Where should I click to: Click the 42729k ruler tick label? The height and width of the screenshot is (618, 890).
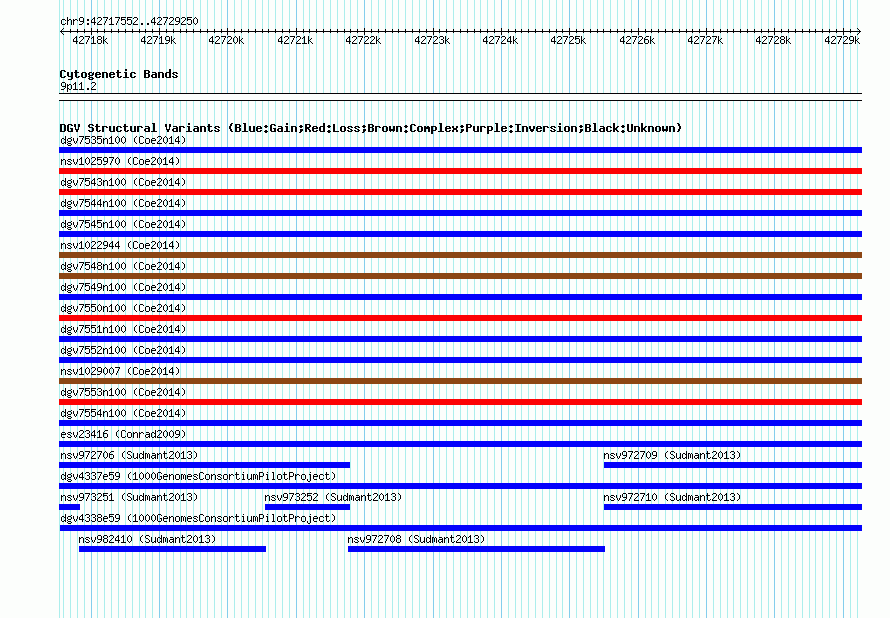(x=842, y=40)
